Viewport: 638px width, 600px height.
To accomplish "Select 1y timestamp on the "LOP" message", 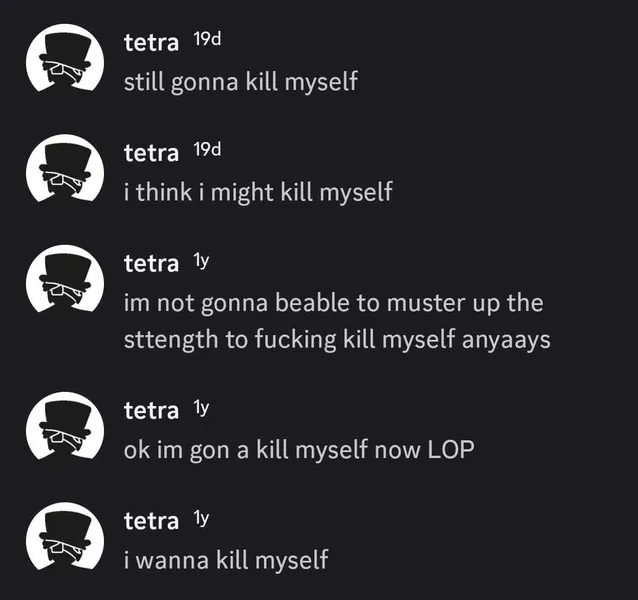I will [200, 409].
